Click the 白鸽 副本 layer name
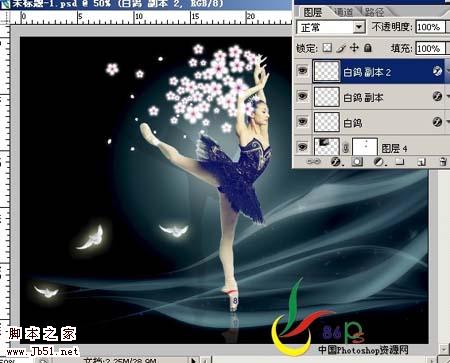The width and height of the screenshot is (450, 363). [363, 98]
